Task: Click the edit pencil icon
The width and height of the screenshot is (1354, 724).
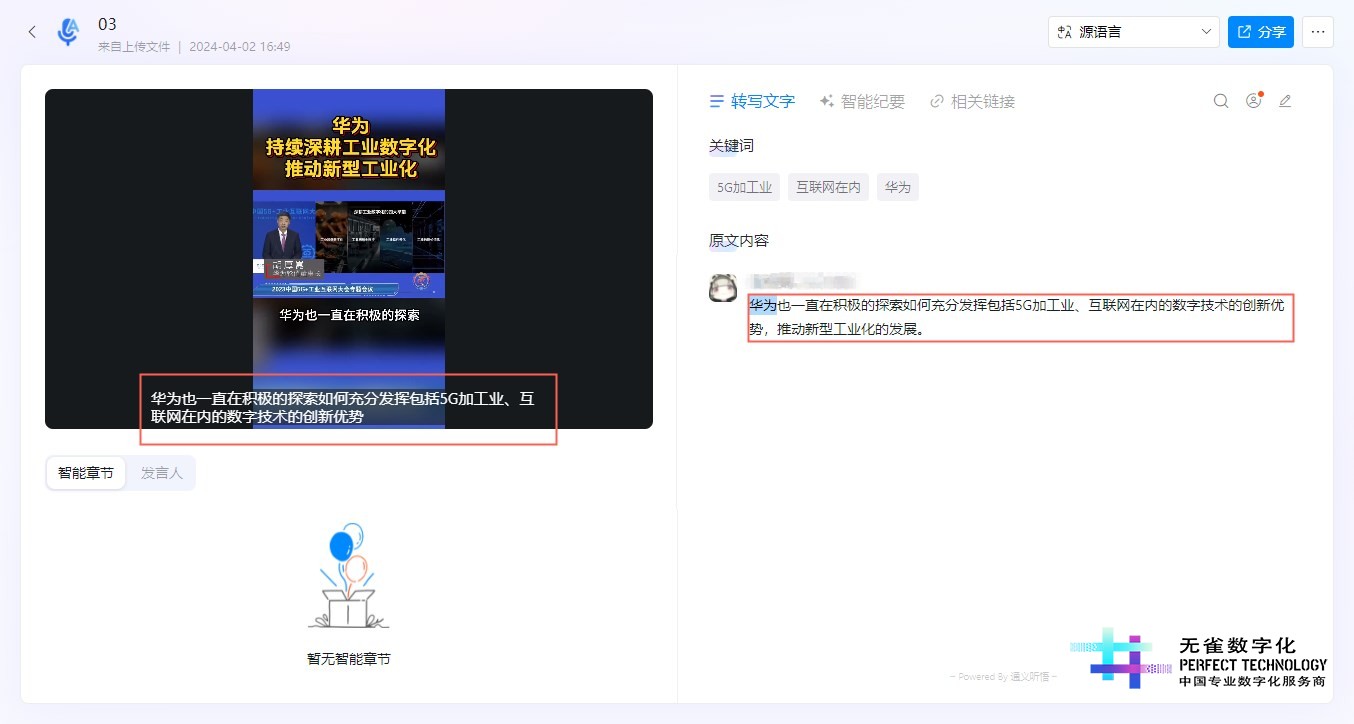Action: tap(1286, 101)
